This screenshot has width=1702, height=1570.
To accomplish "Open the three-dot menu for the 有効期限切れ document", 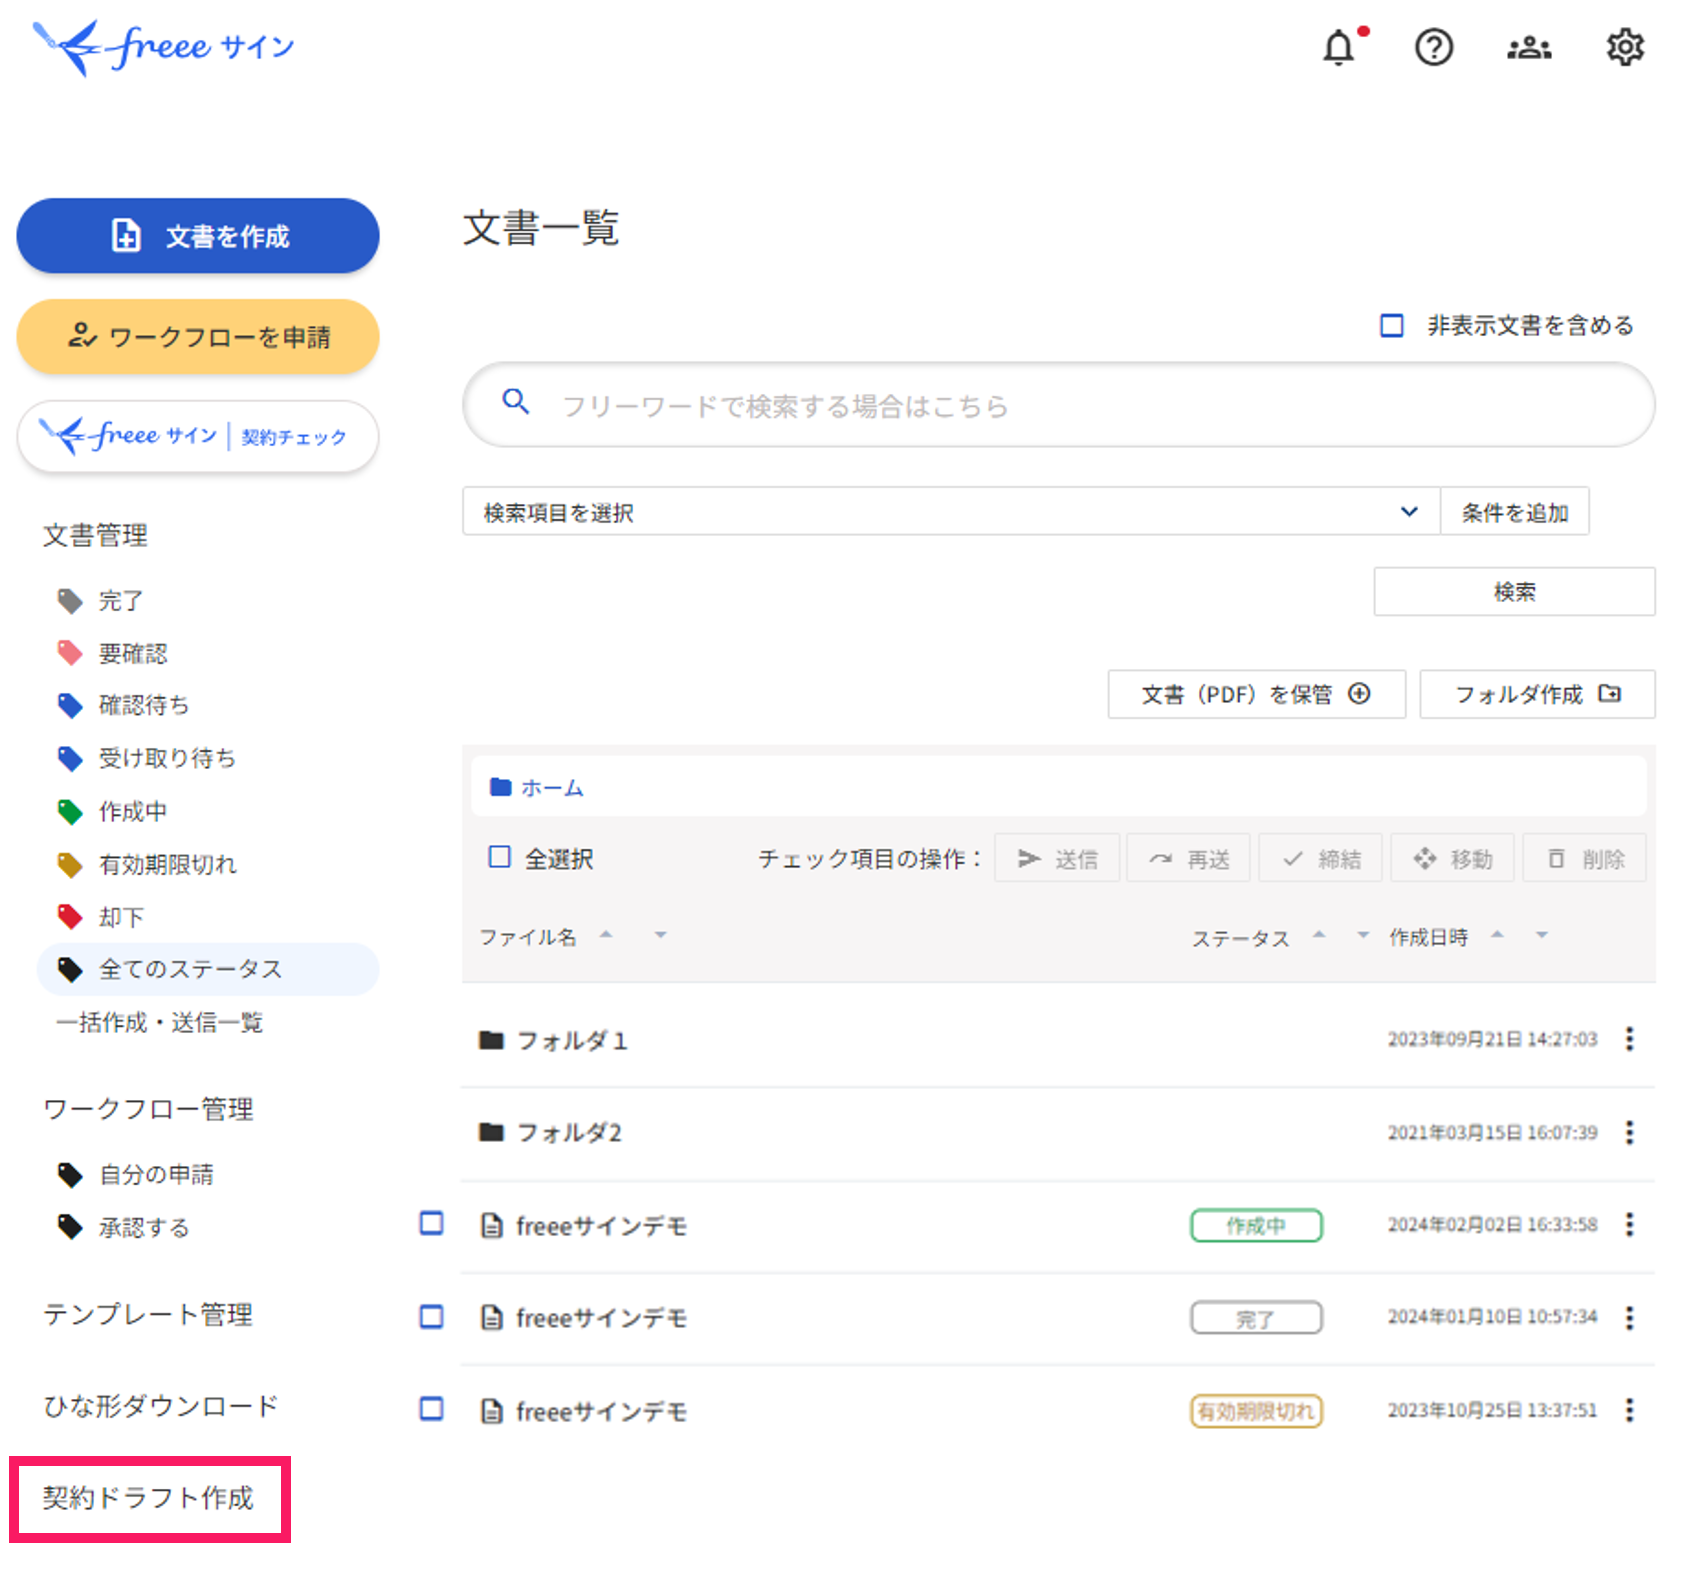I will coord(1630,1410).
